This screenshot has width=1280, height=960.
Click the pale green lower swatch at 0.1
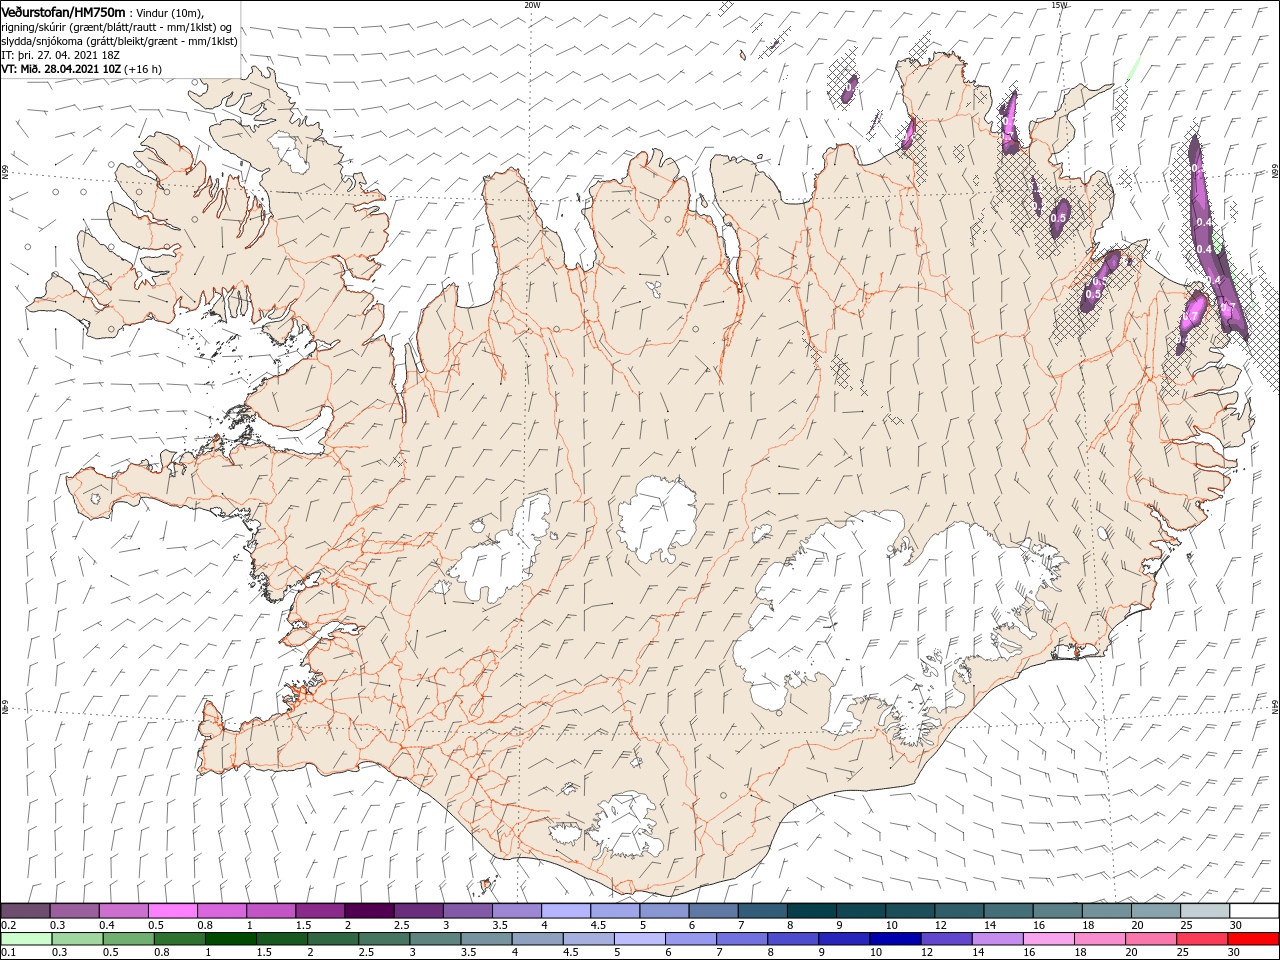point(26,939)
